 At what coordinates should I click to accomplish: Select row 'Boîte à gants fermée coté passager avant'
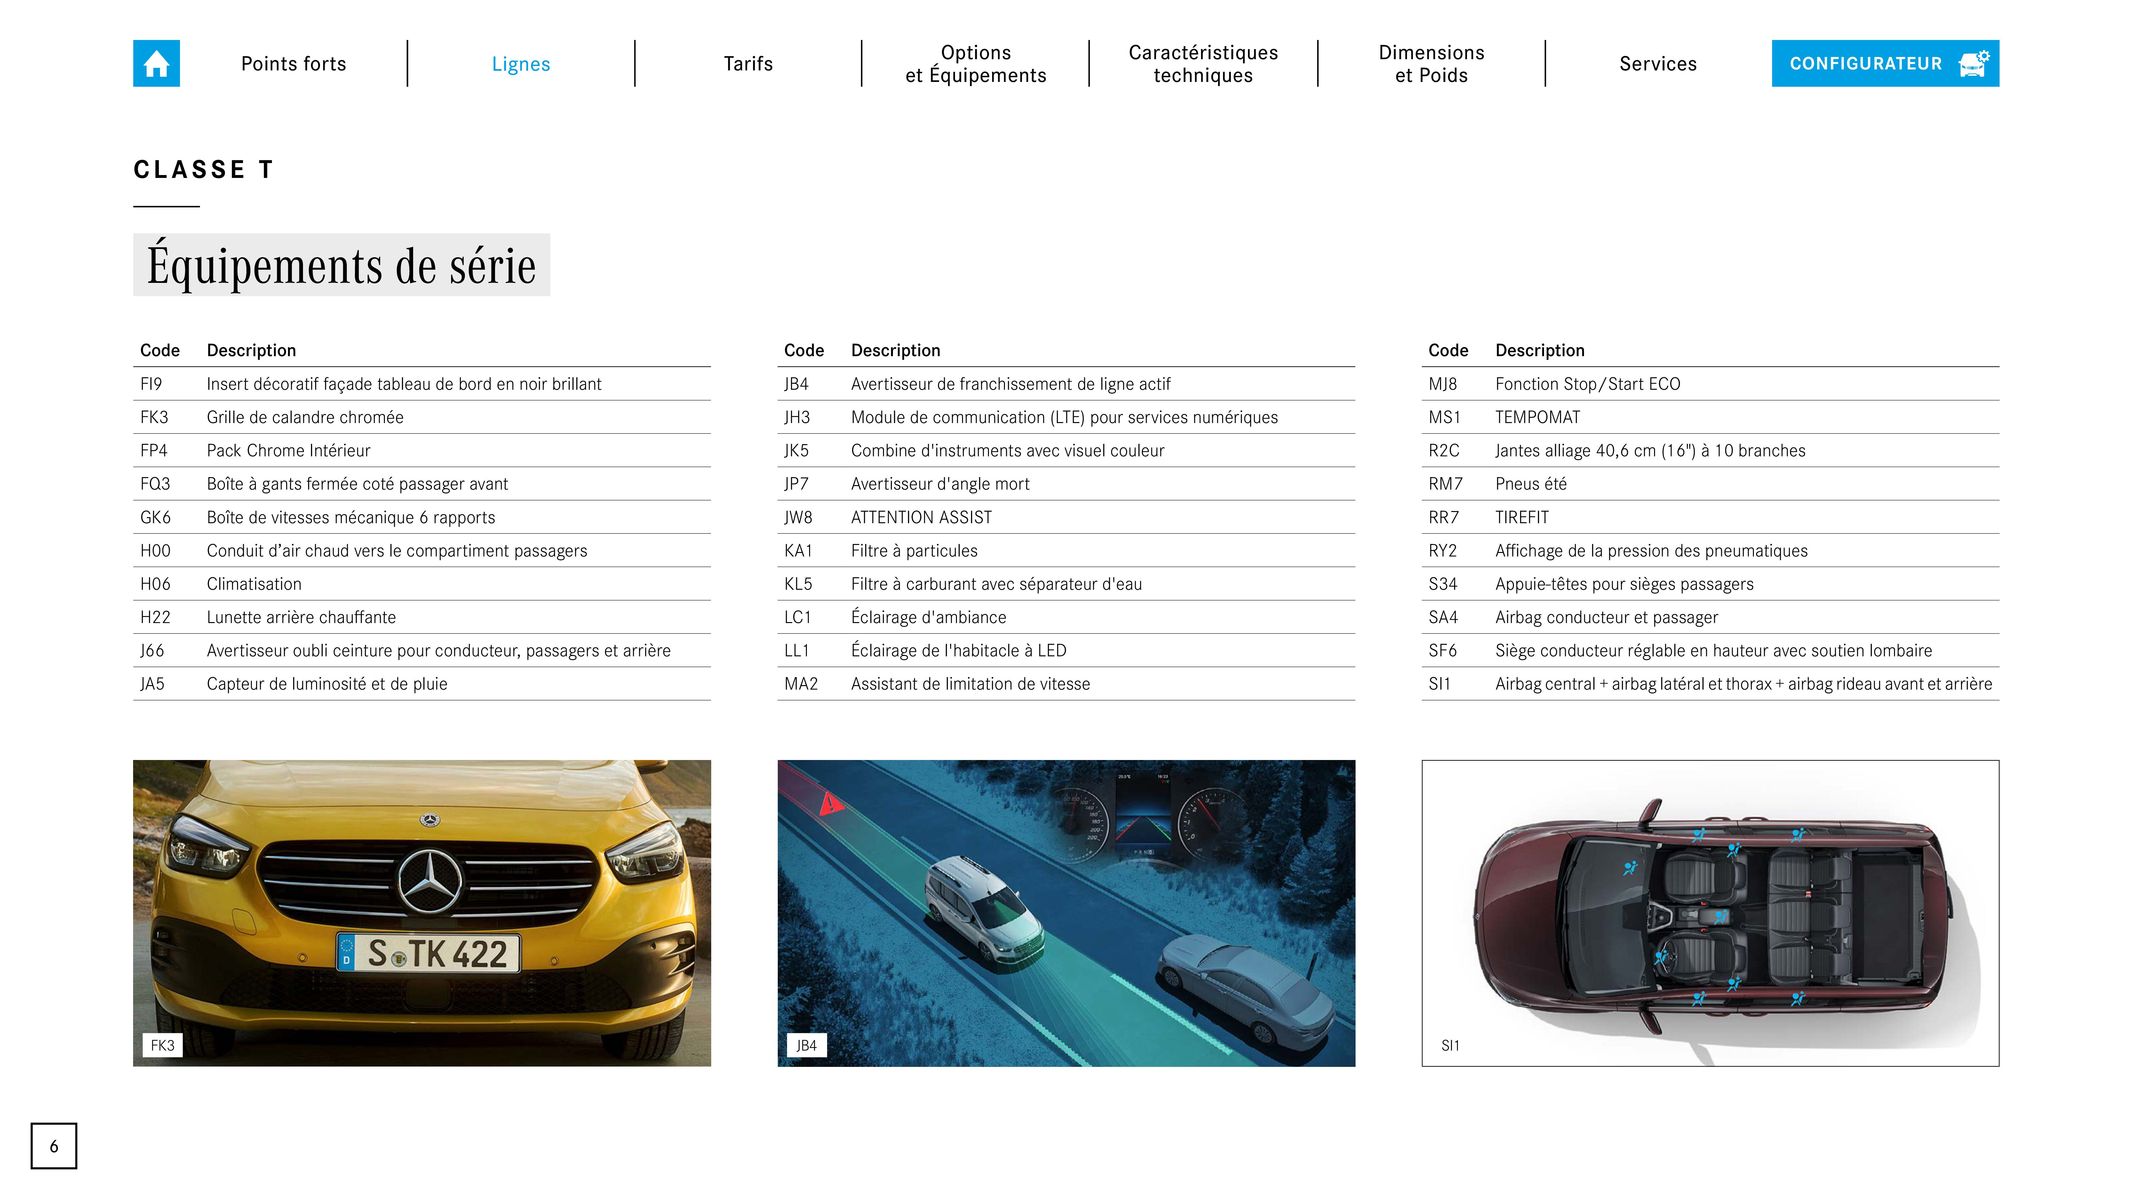click(422, 484)
